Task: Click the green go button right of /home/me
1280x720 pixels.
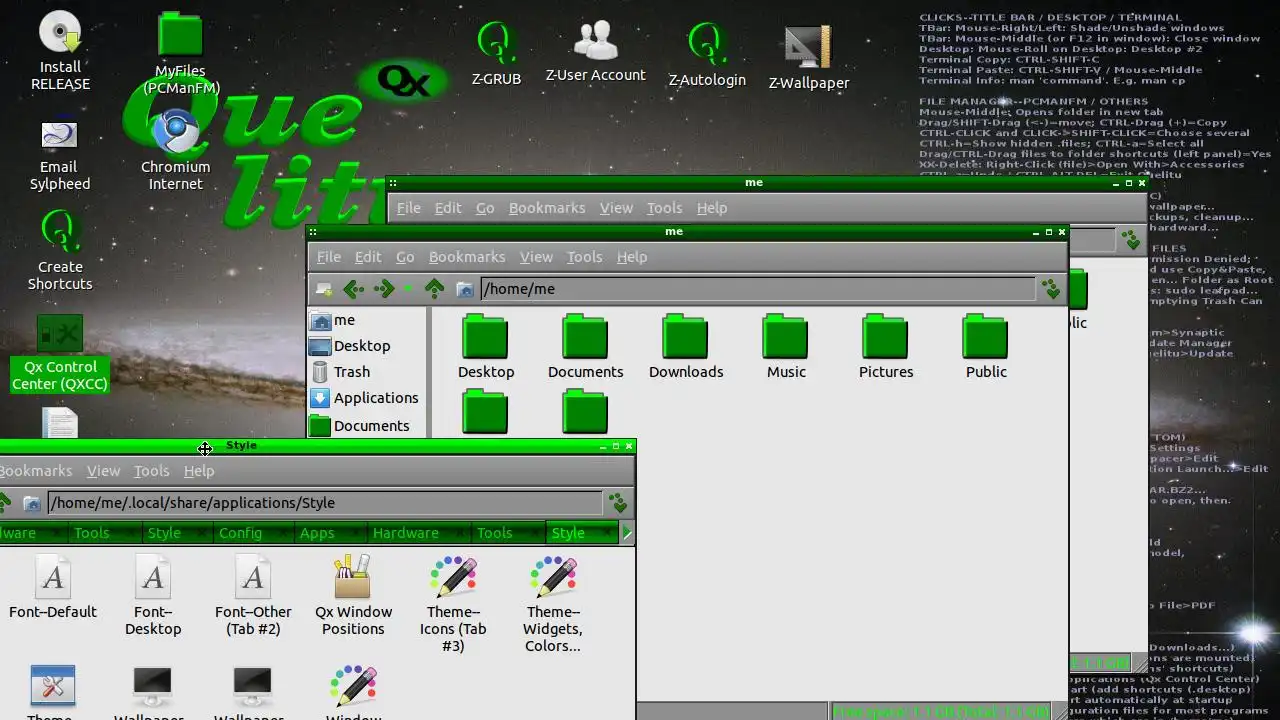Action: pos(1051,289)
